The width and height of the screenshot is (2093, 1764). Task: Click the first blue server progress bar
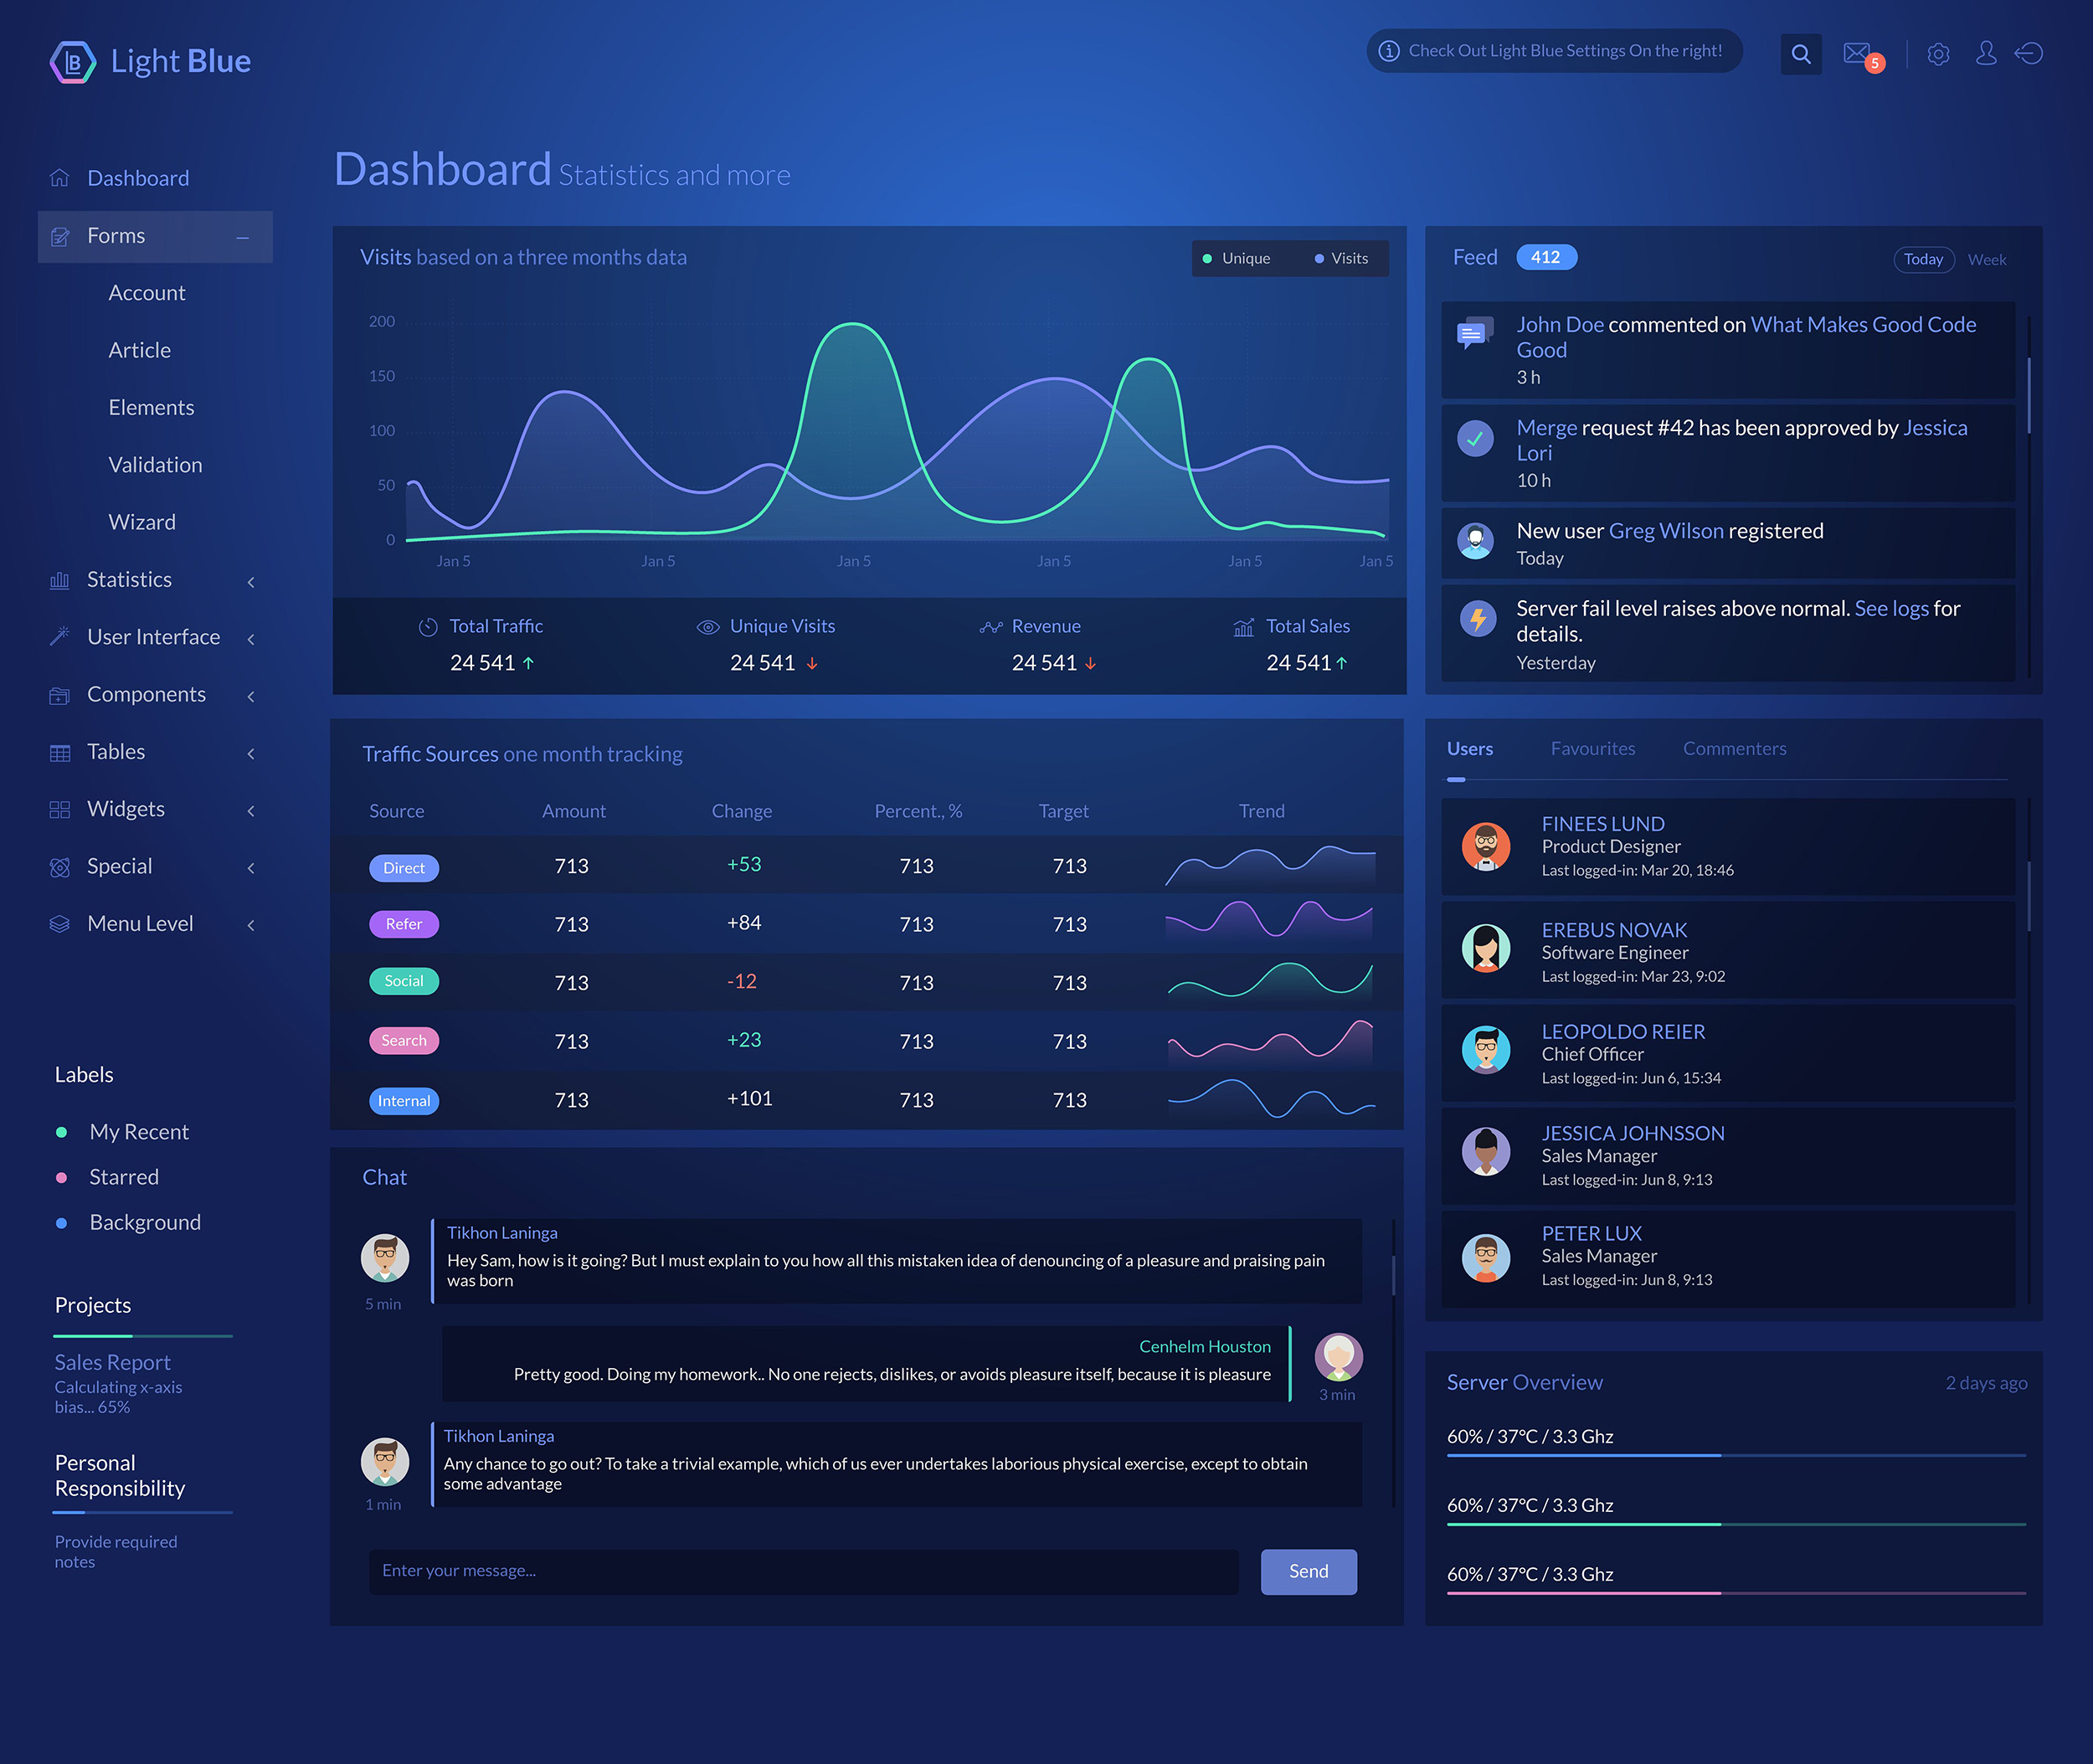click(1736, 1456)
